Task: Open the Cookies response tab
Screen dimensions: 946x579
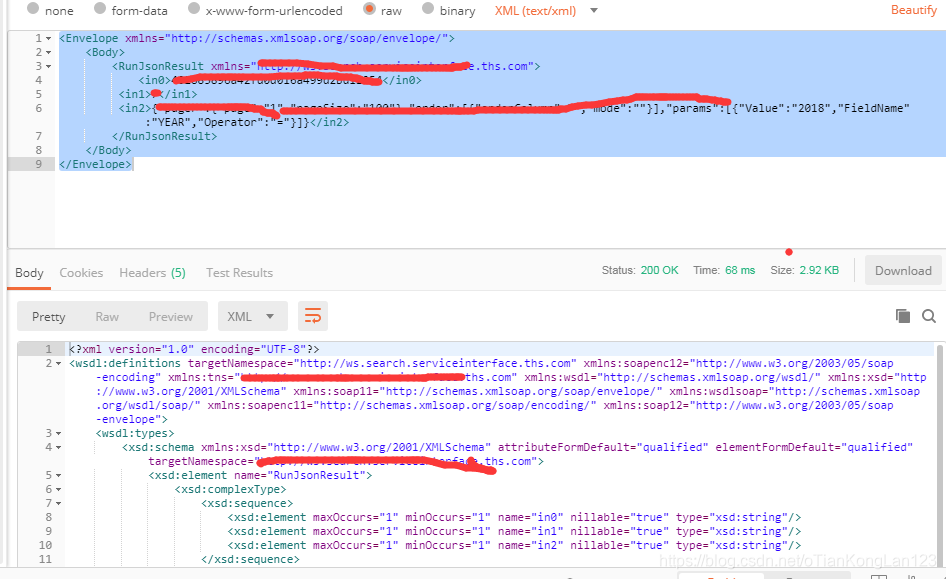Action: [81, 273]
